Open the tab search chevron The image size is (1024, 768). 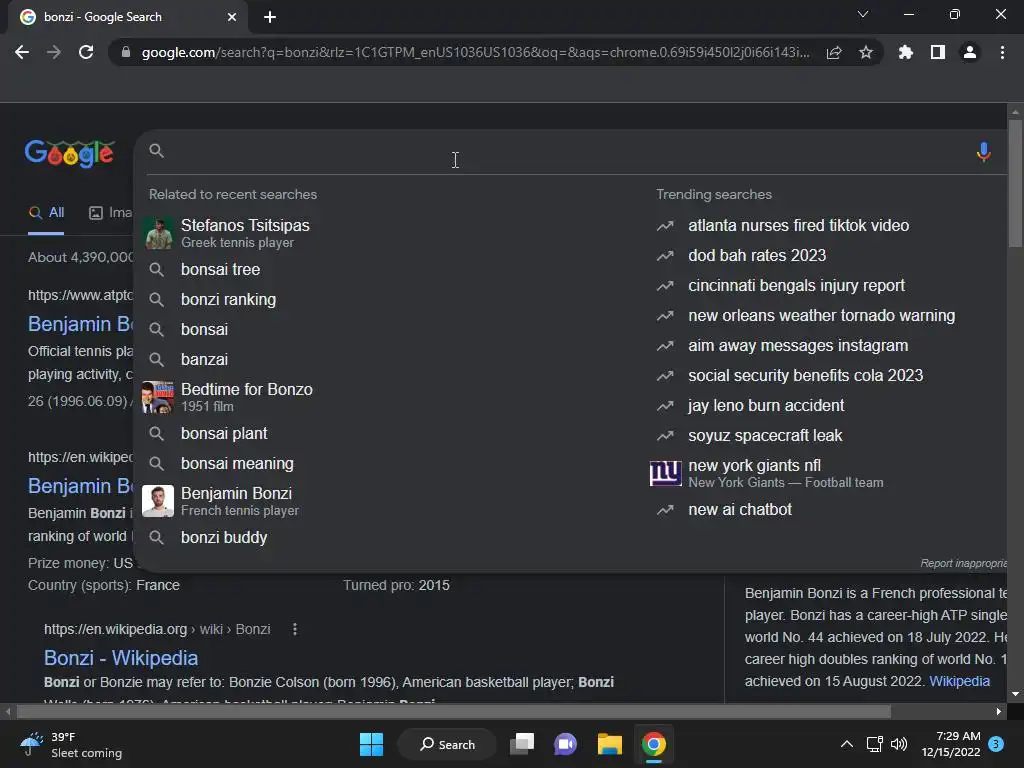(x=863, y=14)
